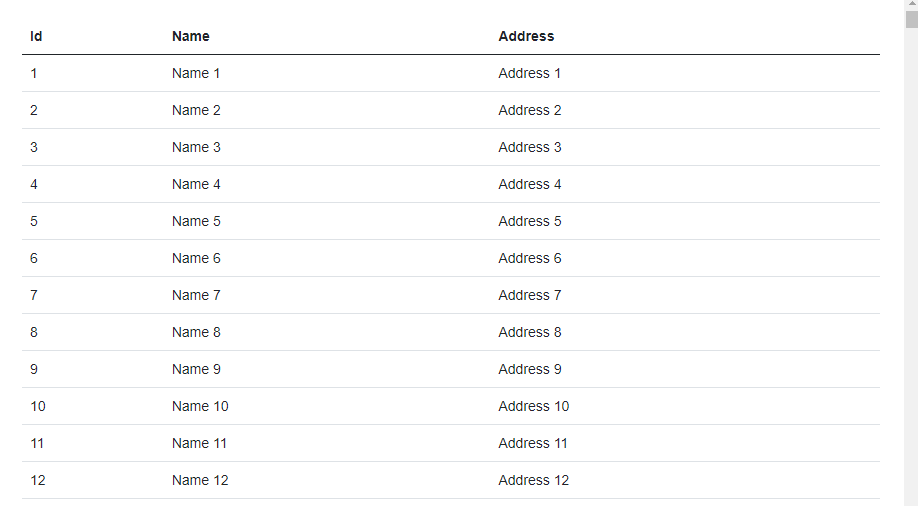This screenshot has width=918, height=506.
Task: Select the Name 1 cell
Action: [x=196, y=73]
